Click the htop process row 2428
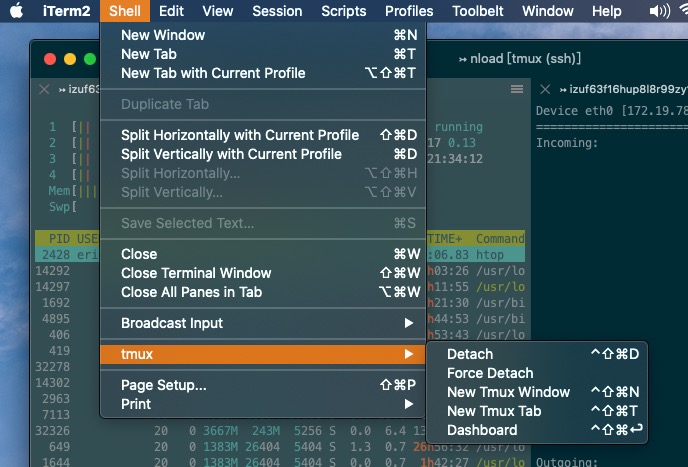Image resolution: width=688 pixels, height=467 pixels. (280, 255)
